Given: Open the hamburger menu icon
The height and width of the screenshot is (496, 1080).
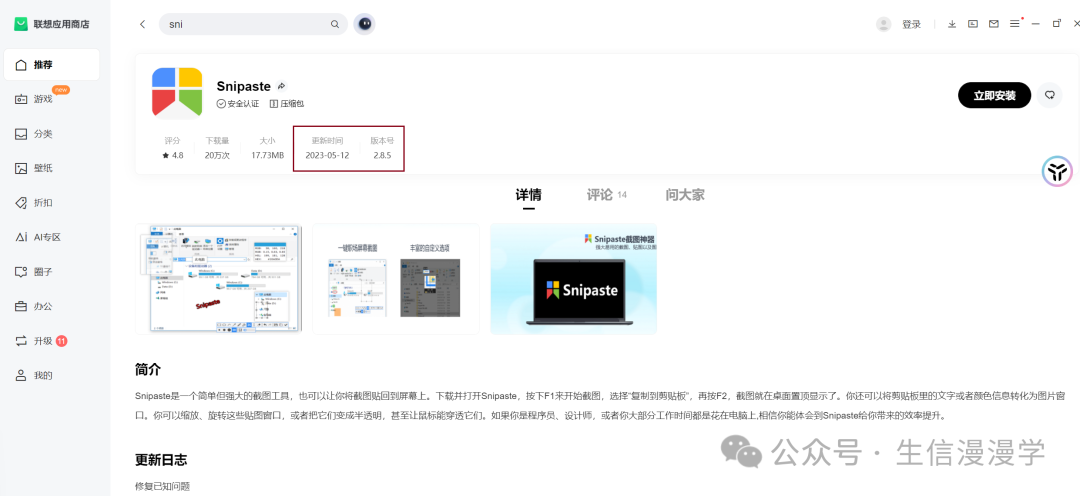Looking at the screenshot, I should tap(1015, 24).
